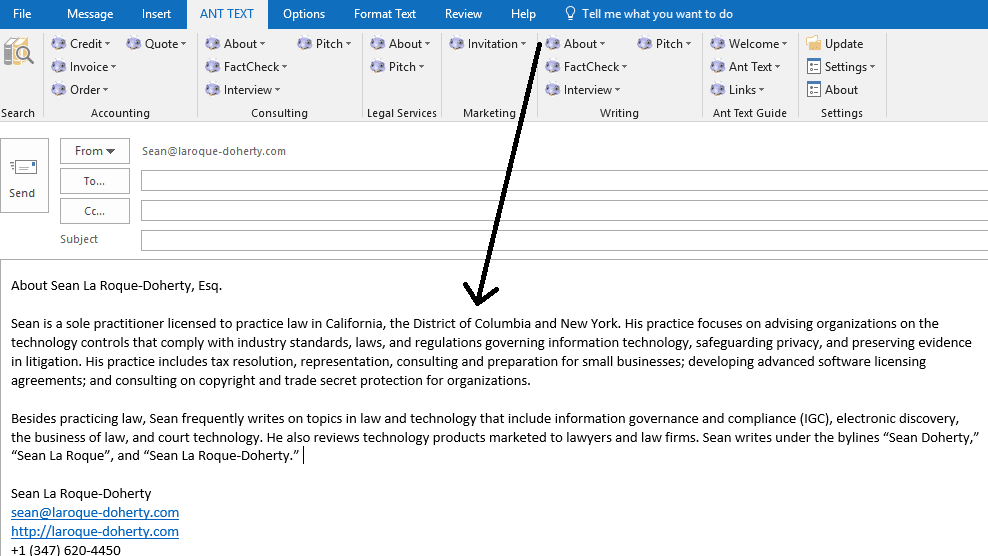Click the signature name Sean La Roque-Doherty
This screenshot has height=556, width=988.
pos(81,494)
